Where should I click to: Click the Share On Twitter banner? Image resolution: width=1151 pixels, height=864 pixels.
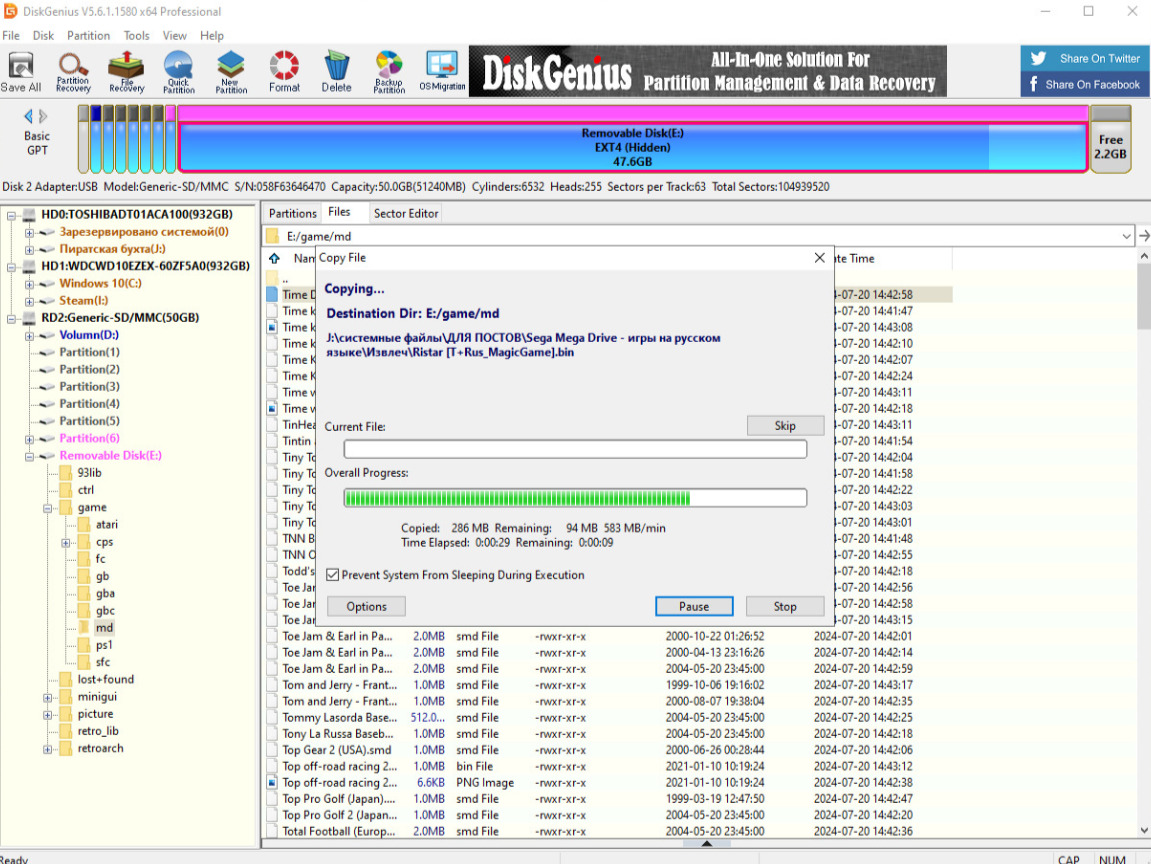click(1085, 58)
